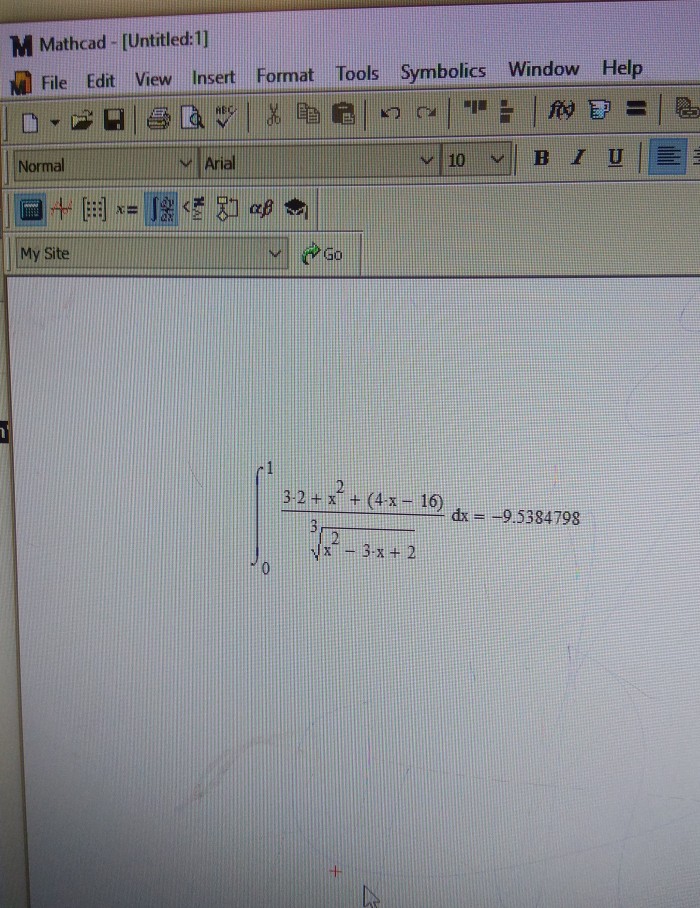Click the Print icon
This screenshot has width=700, height=908.
[x=158, y=119]
